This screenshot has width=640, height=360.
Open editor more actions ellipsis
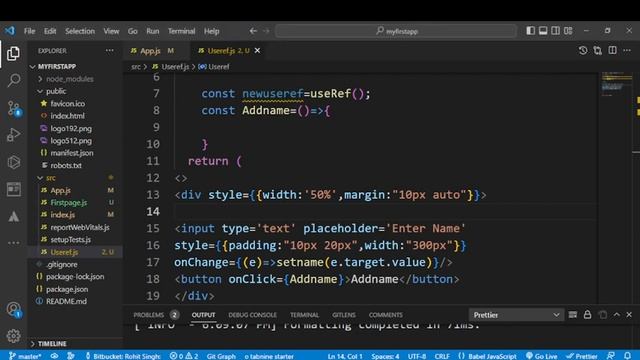[627, 50]
